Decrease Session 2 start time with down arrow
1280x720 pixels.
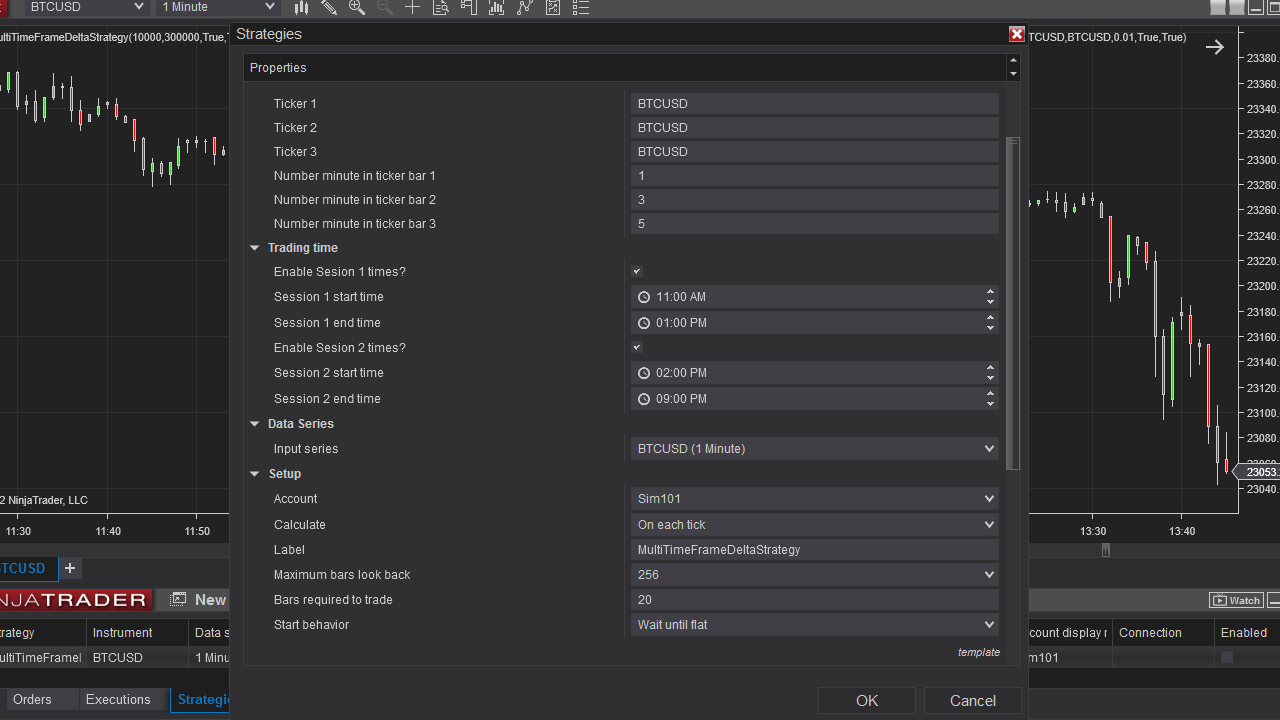tap(990, 378)
